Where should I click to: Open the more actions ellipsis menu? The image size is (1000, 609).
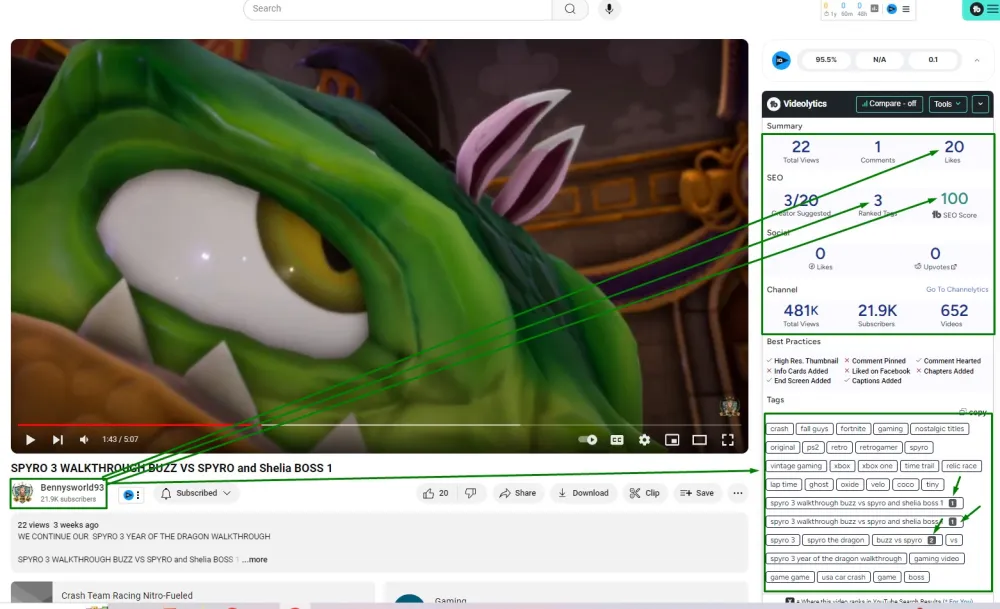pos(738,493)
